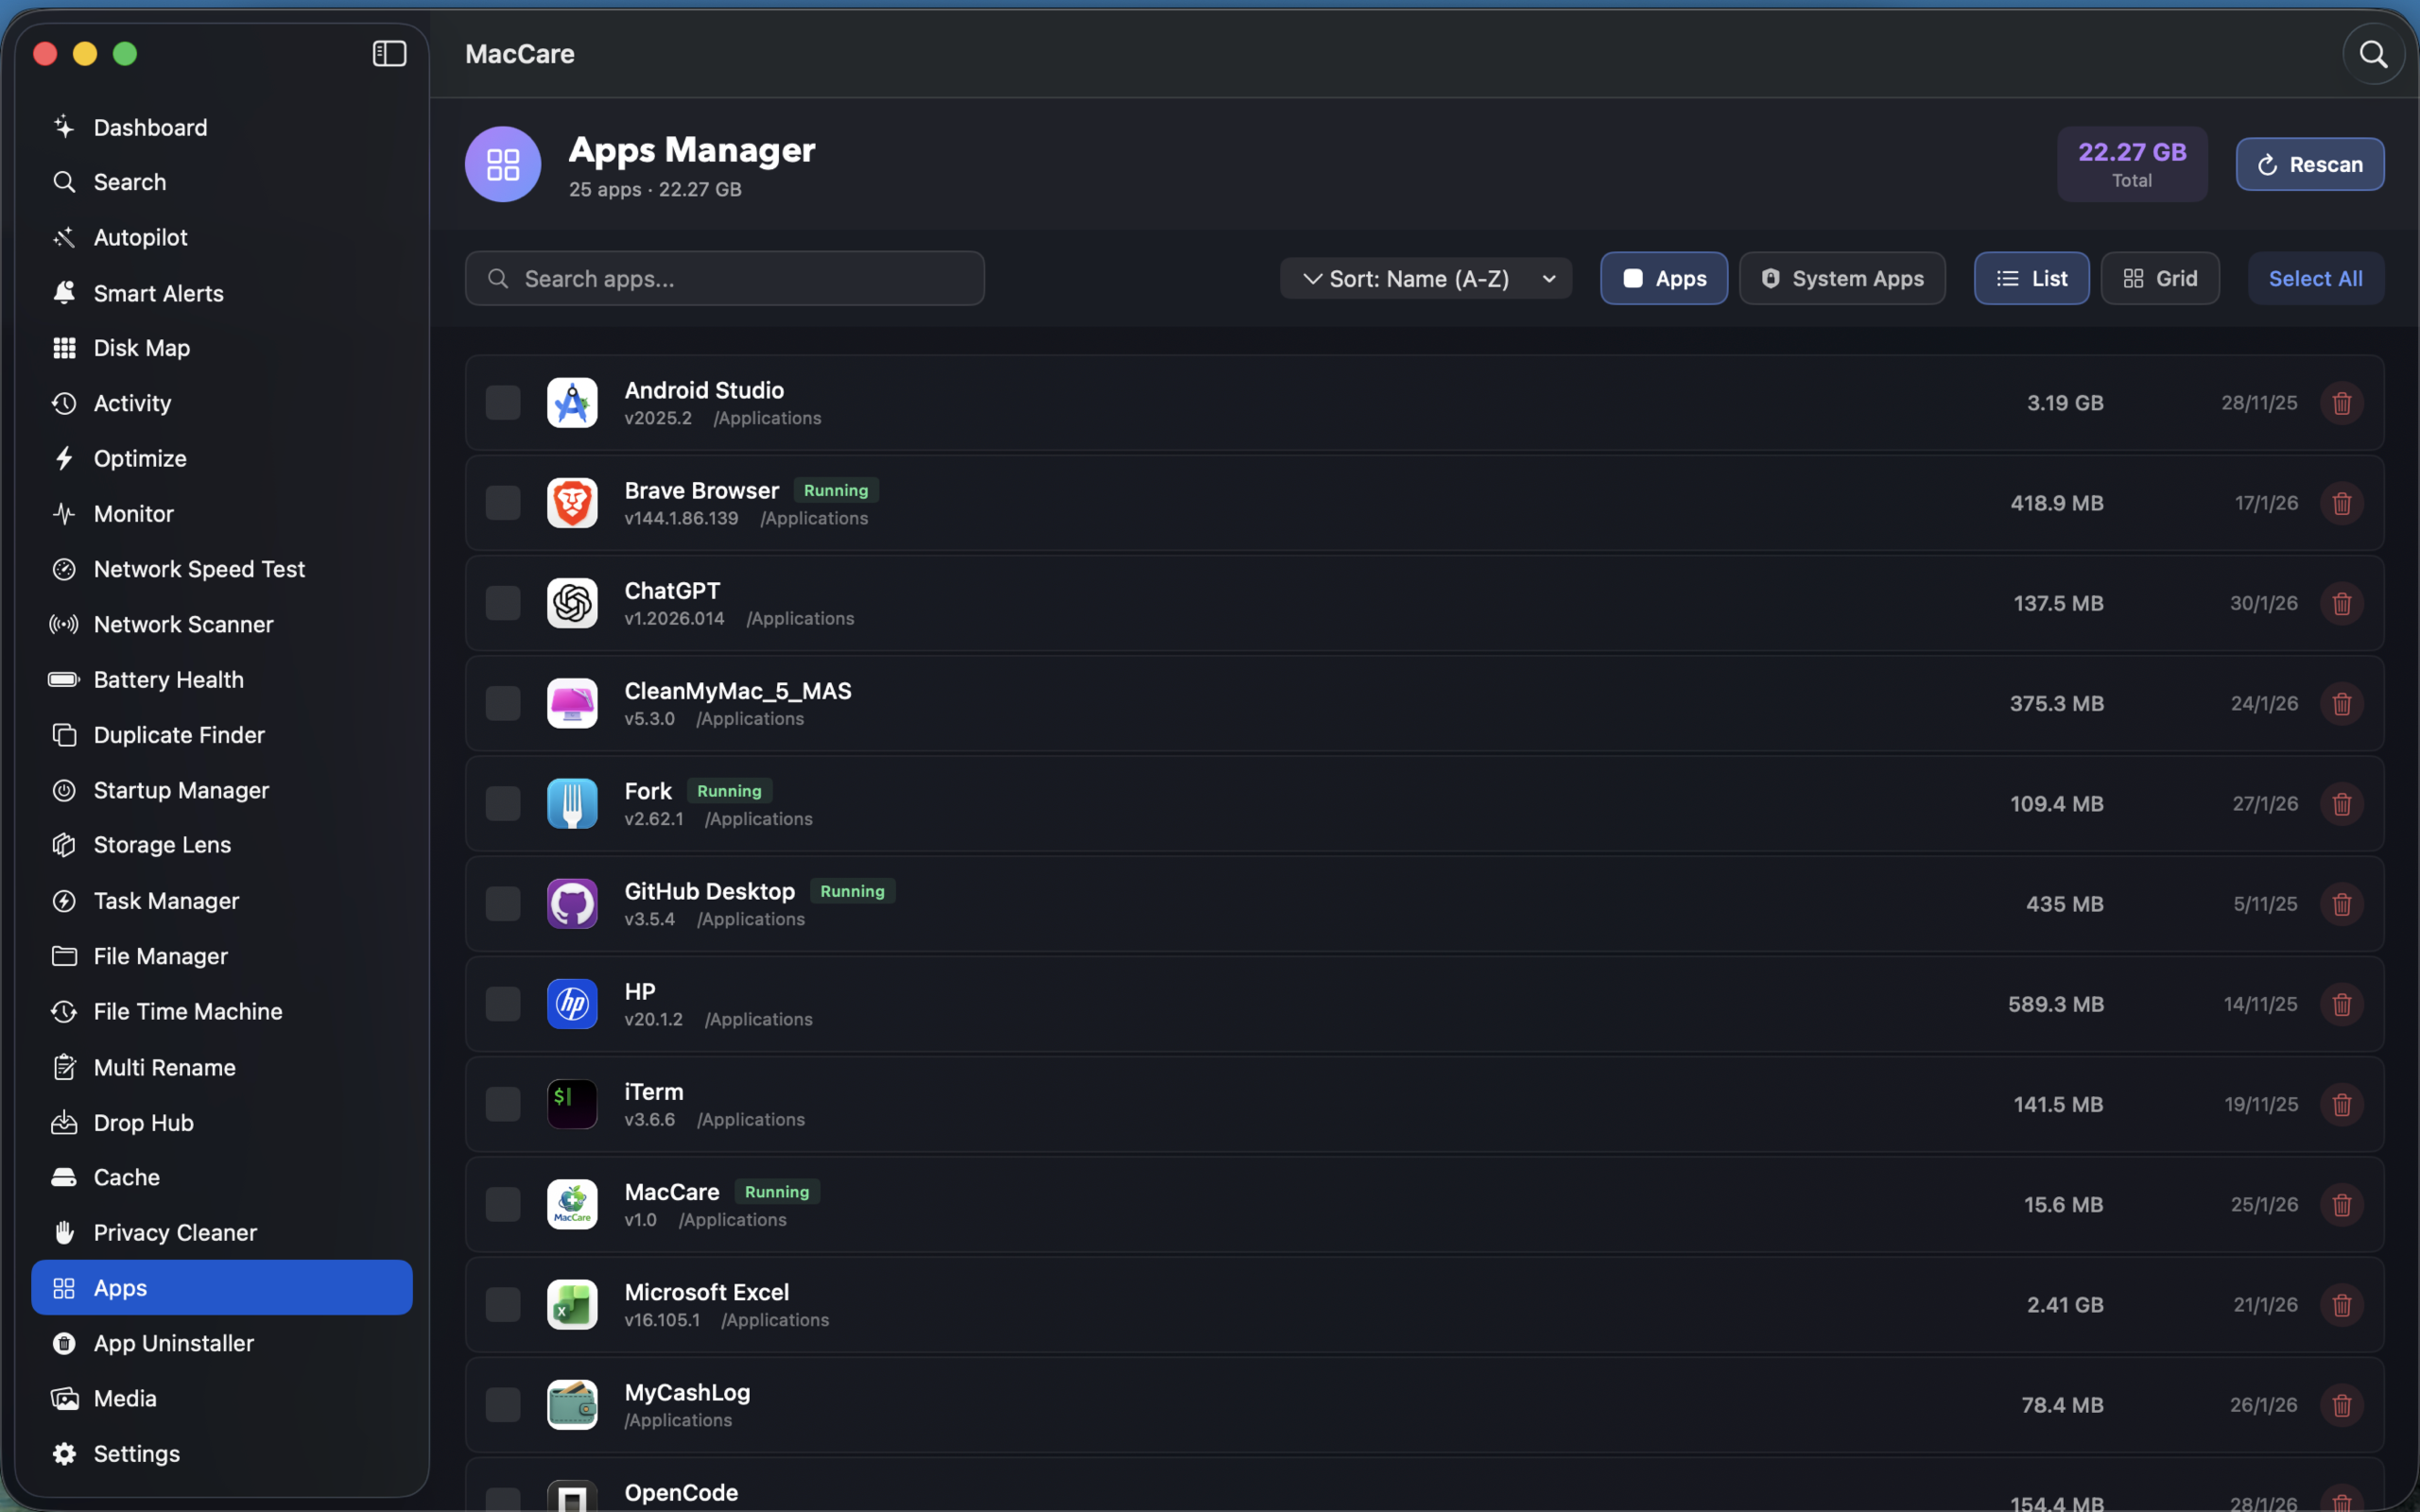Switch to List view
Image resolution: width=2420 pixels, height=1512 pixels.
[x=2031, y=278]
